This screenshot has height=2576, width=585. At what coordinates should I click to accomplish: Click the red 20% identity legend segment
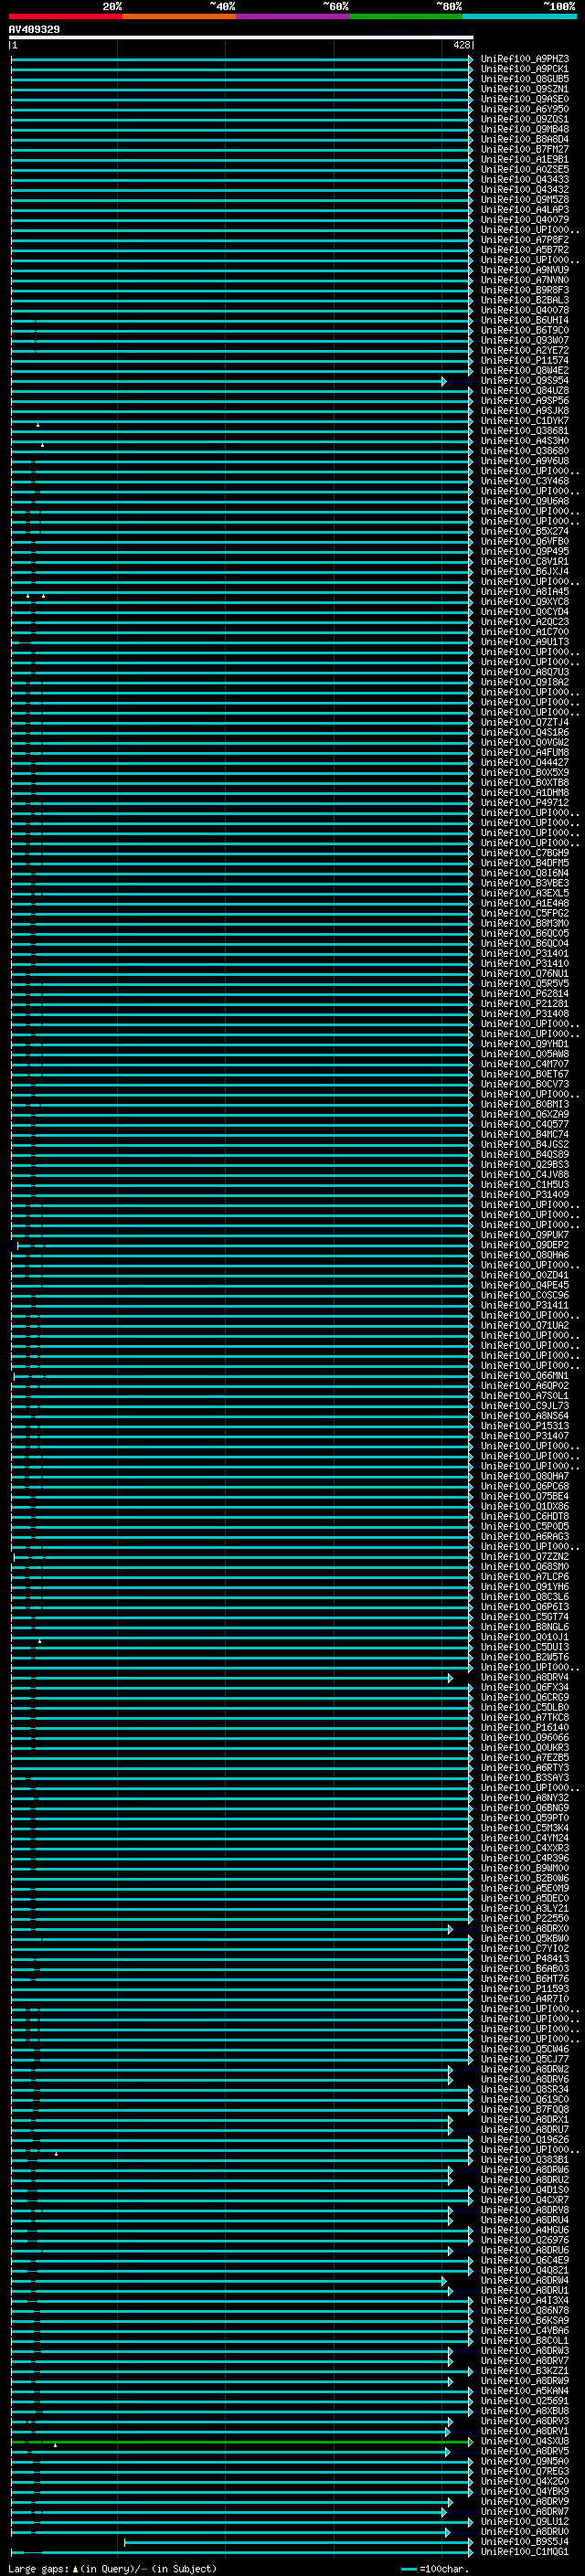click(x=65, y=16)
